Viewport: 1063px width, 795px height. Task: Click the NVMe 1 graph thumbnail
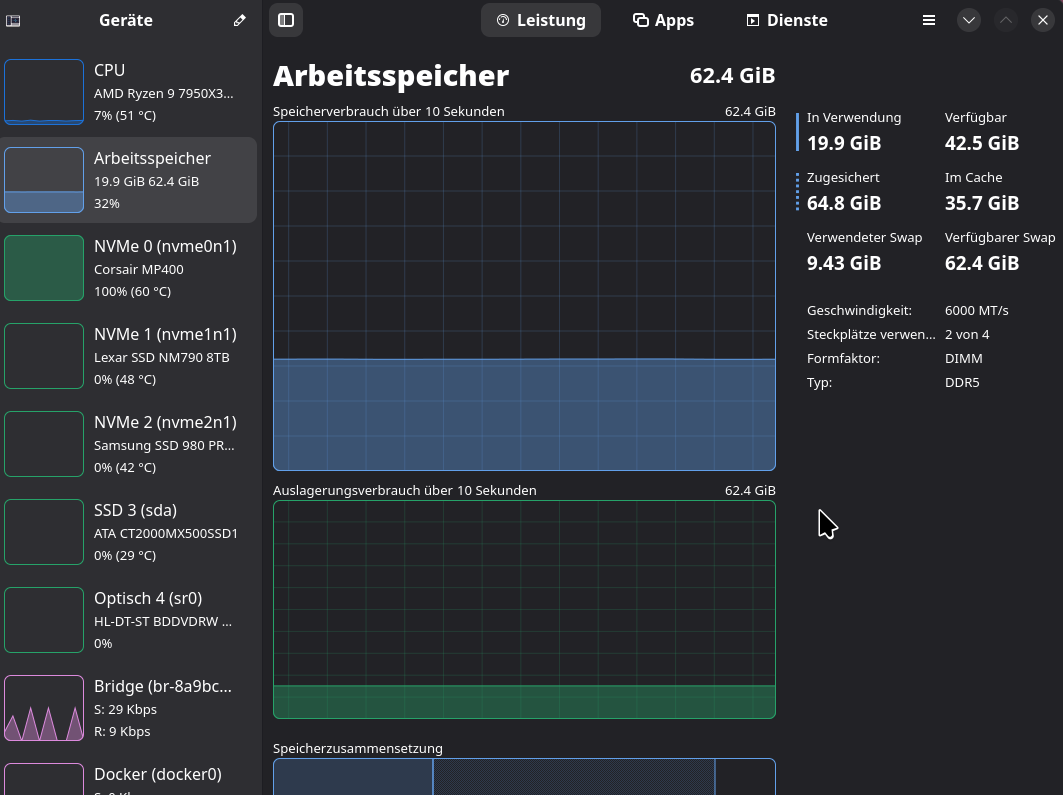pyautogui.click(x=44, y=356)
